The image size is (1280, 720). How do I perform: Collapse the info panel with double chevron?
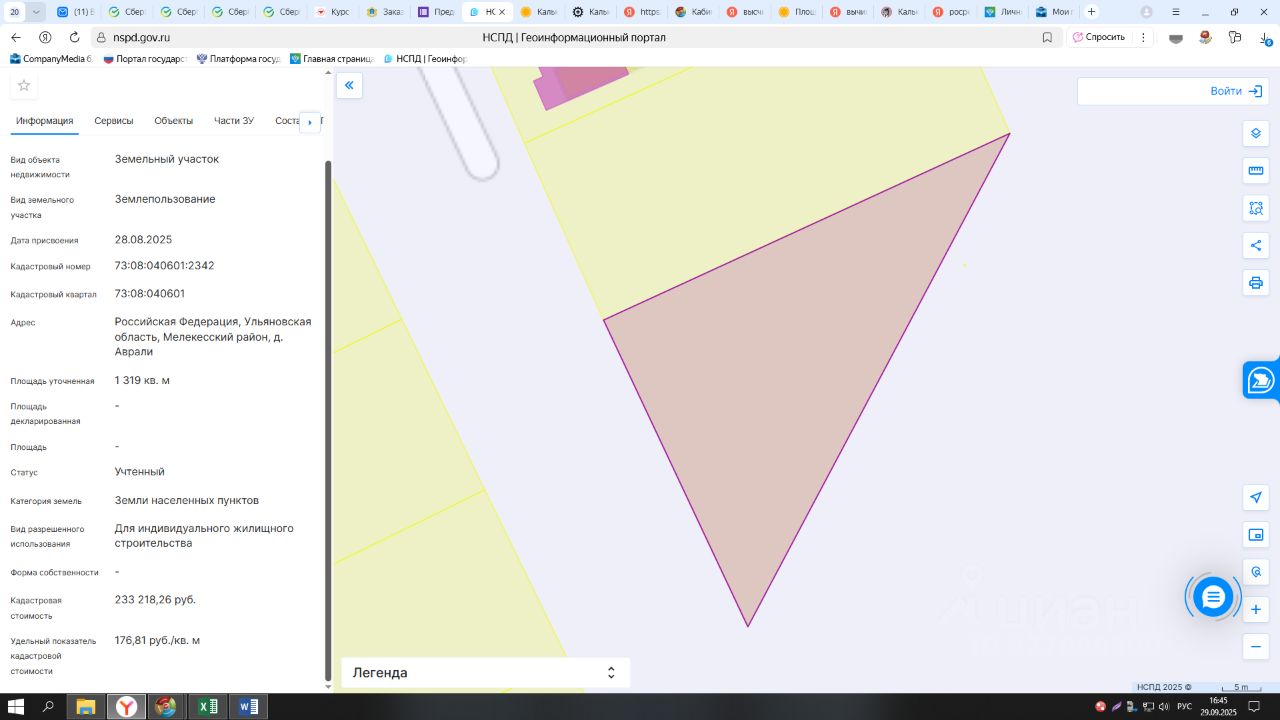click(x=349, y=86)
